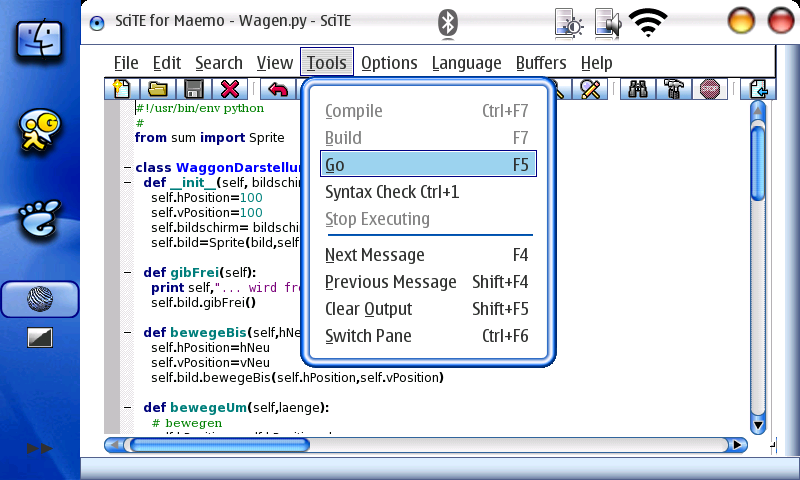Open the Help menu

click(x=596, y=63)
